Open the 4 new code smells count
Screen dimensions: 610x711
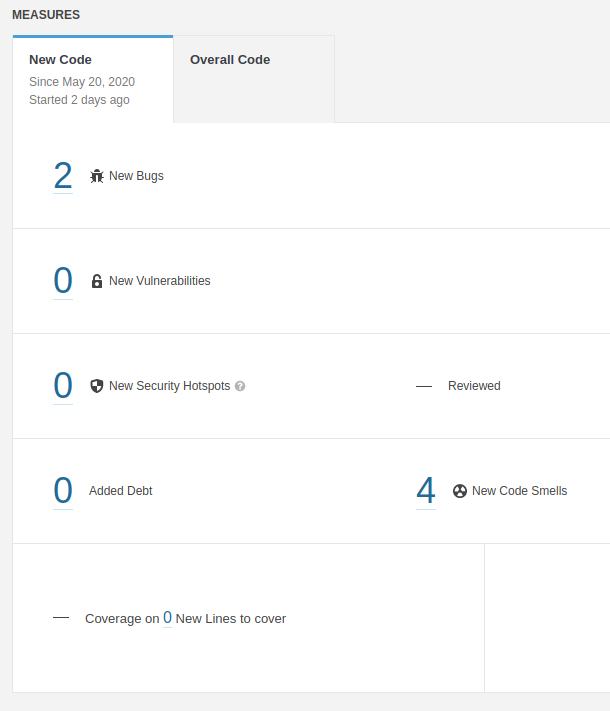[426, 491]
